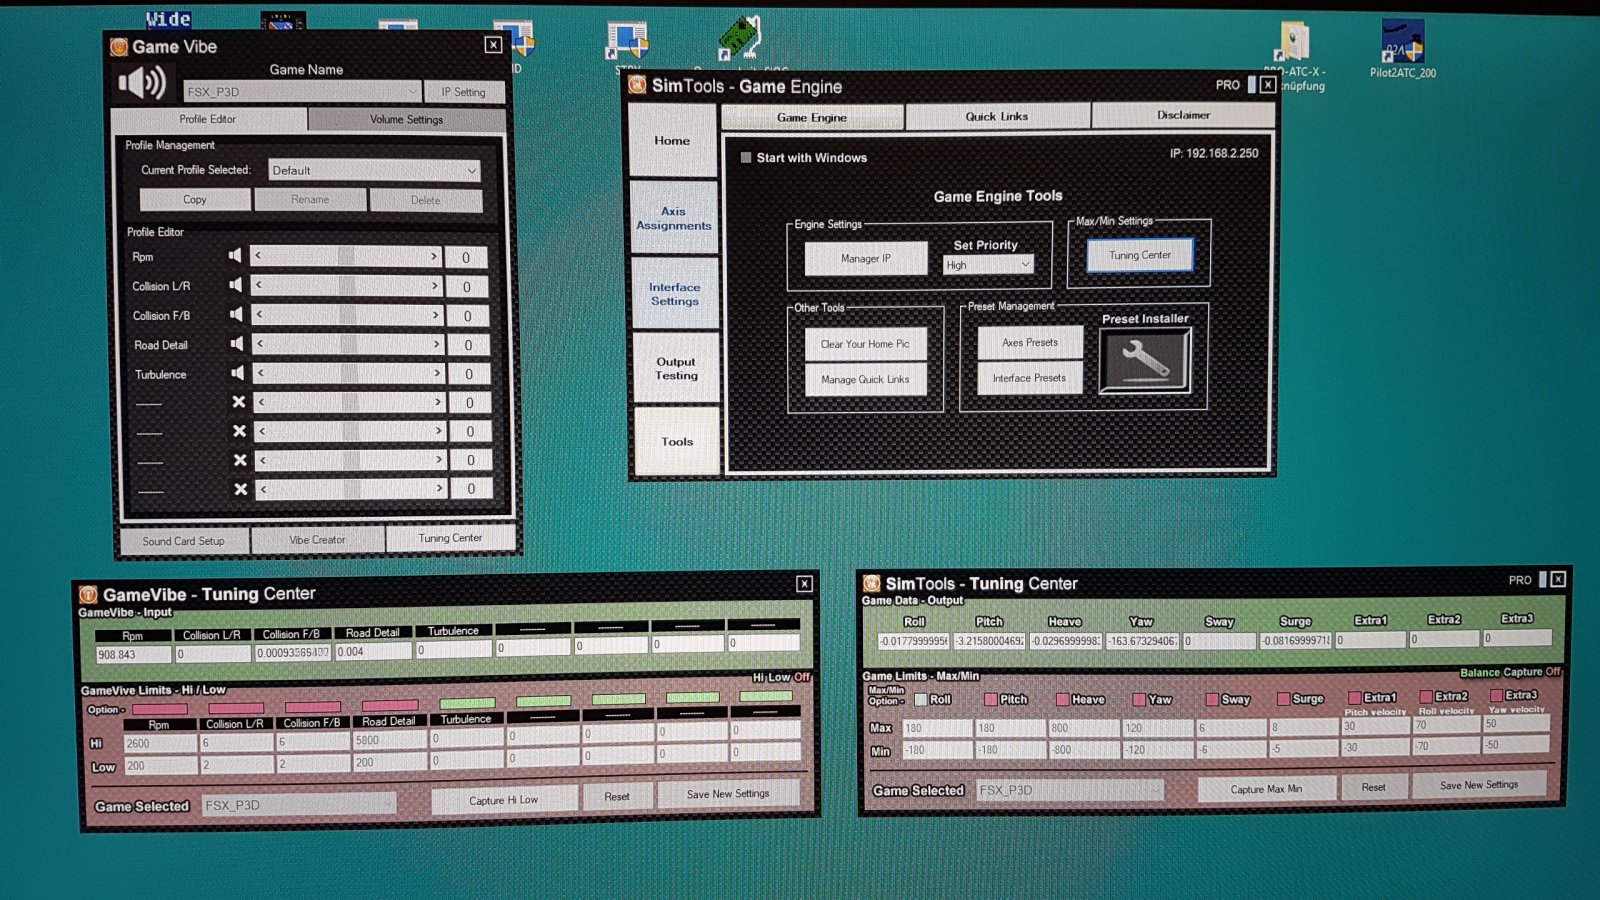
Task: Toggle the Sway Max/Min option checkbox
Action: 1212,700
